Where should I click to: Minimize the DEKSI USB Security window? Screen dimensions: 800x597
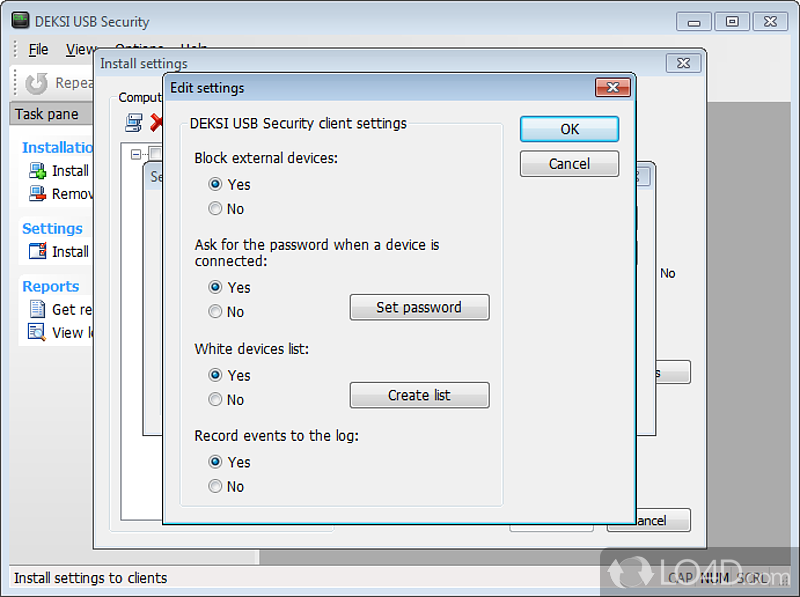pyautogui.click(x=694, y=22)
